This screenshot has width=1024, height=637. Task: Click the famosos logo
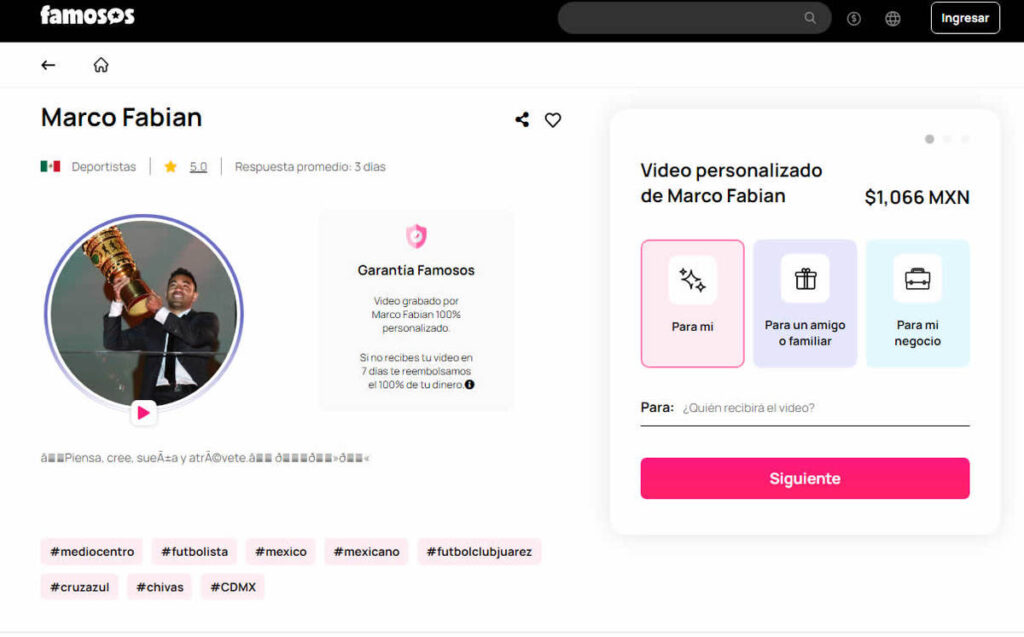(87, 16)
